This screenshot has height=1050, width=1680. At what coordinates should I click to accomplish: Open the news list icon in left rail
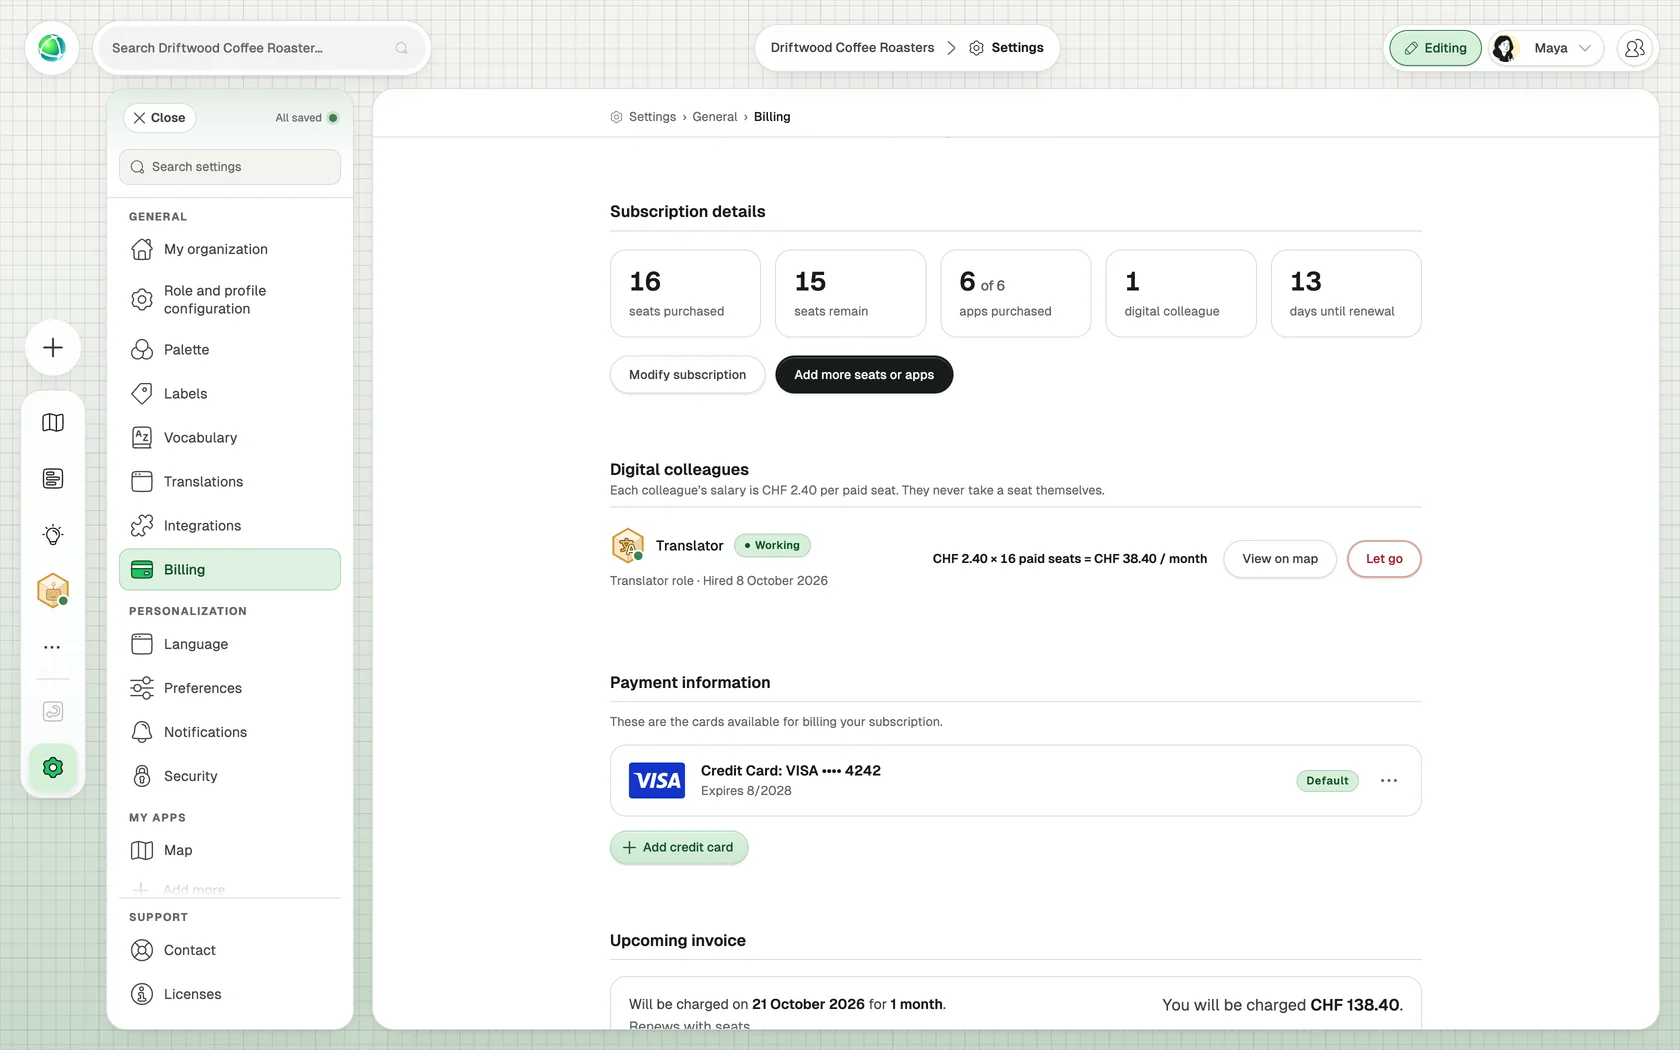[53, 479]
